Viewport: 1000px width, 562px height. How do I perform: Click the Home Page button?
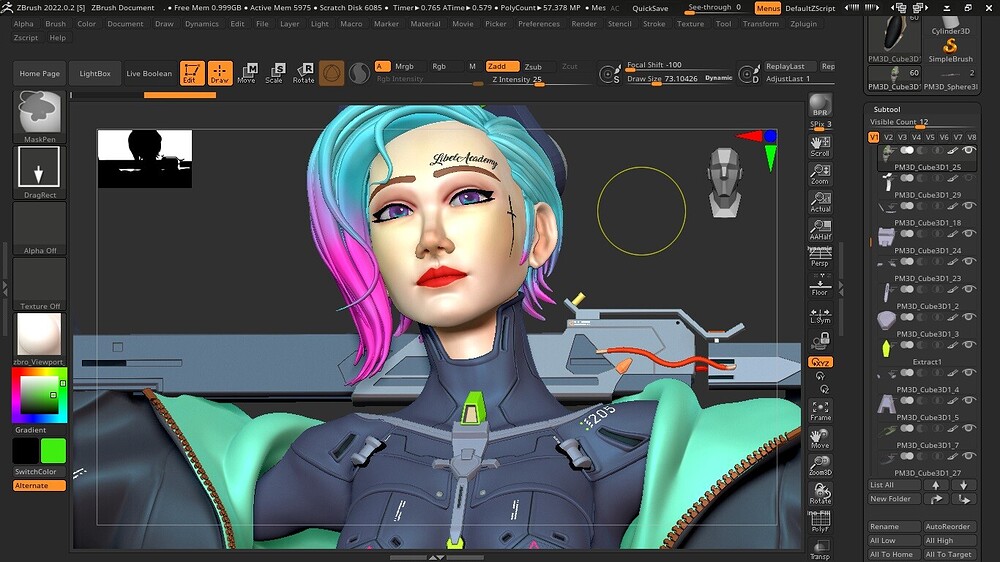40,73
